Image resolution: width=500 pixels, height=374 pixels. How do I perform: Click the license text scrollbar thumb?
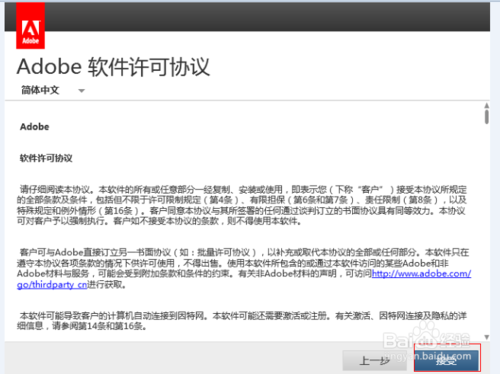tap(487, 117)
